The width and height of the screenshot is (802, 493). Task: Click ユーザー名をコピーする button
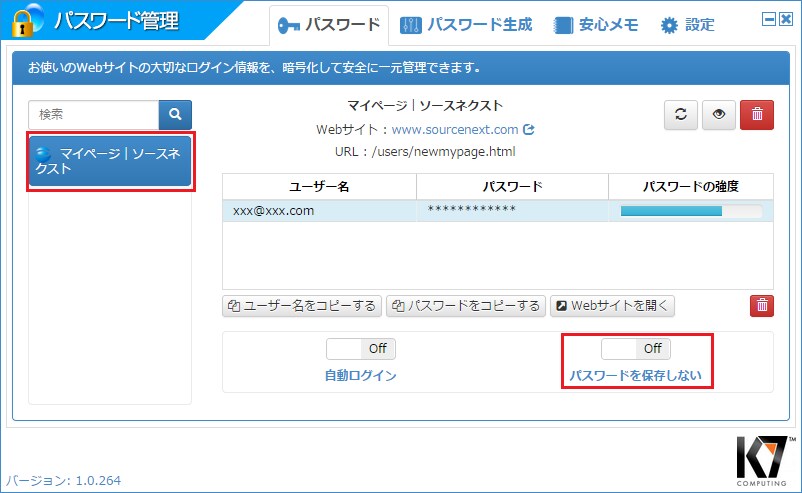[x=302, y=306]
